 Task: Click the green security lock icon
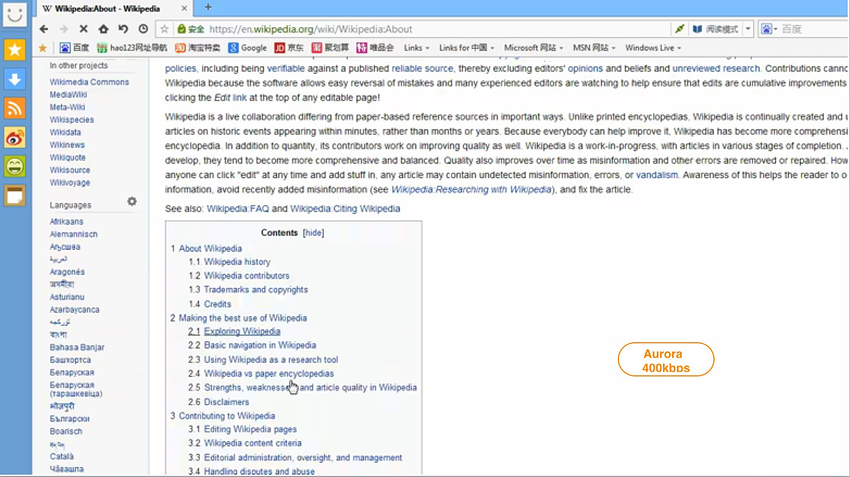182,29
